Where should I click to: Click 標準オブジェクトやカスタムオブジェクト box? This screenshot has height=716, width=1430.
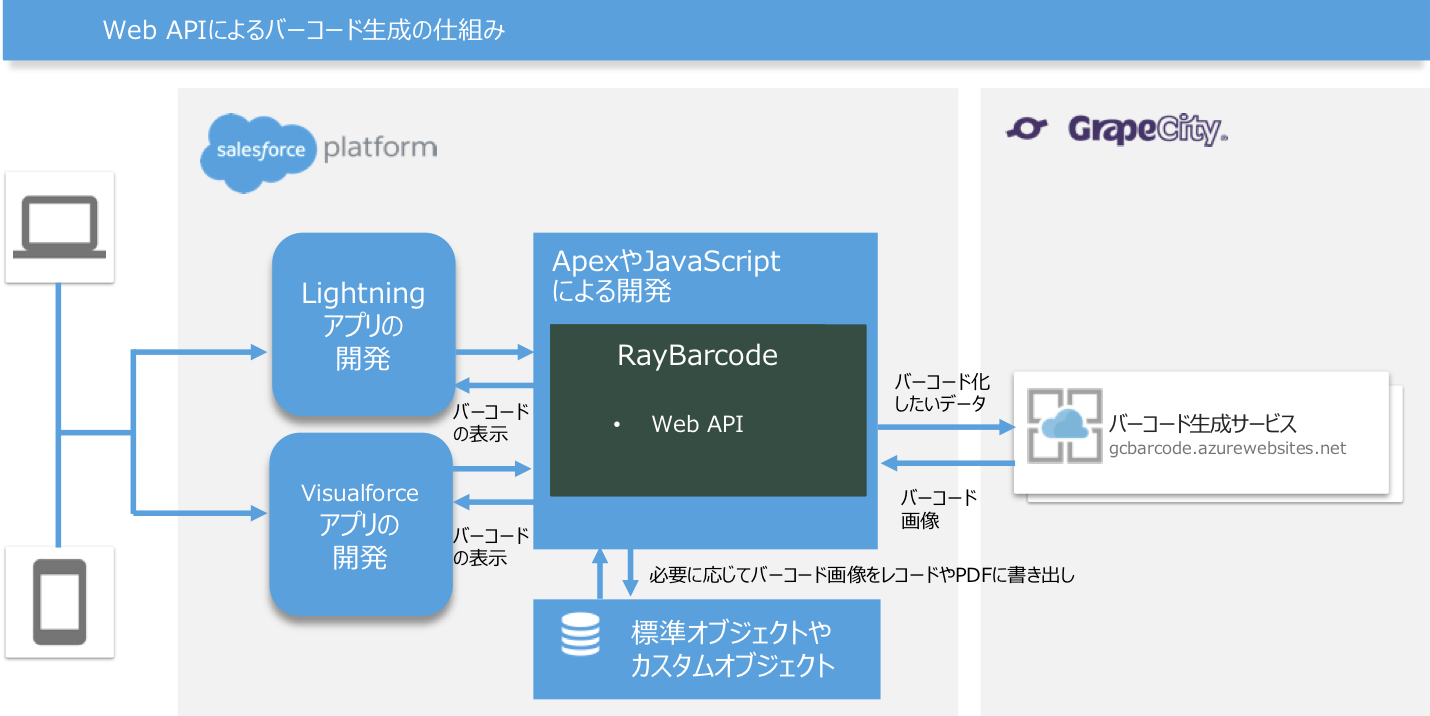point(706,649)
